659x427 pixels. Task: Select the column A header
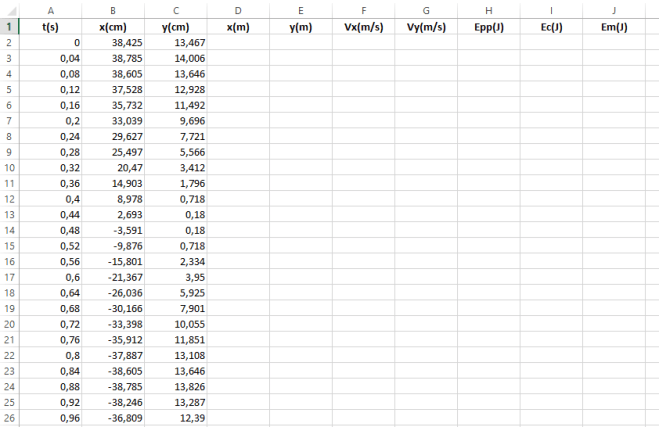(50, 9)
